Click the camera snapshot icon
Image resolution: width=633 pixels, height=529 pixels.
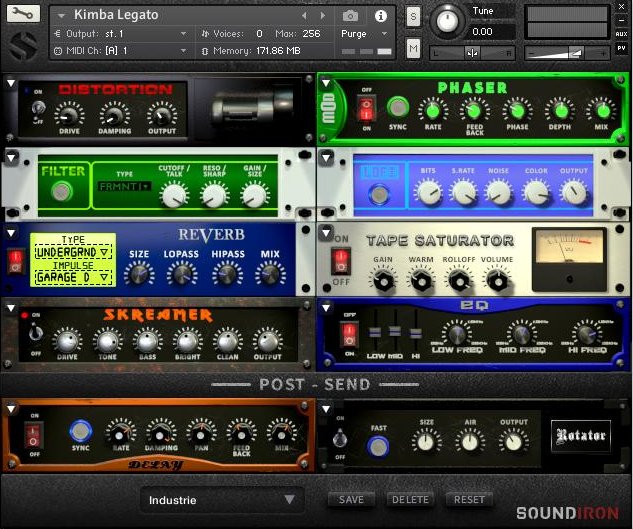point(350,16)
